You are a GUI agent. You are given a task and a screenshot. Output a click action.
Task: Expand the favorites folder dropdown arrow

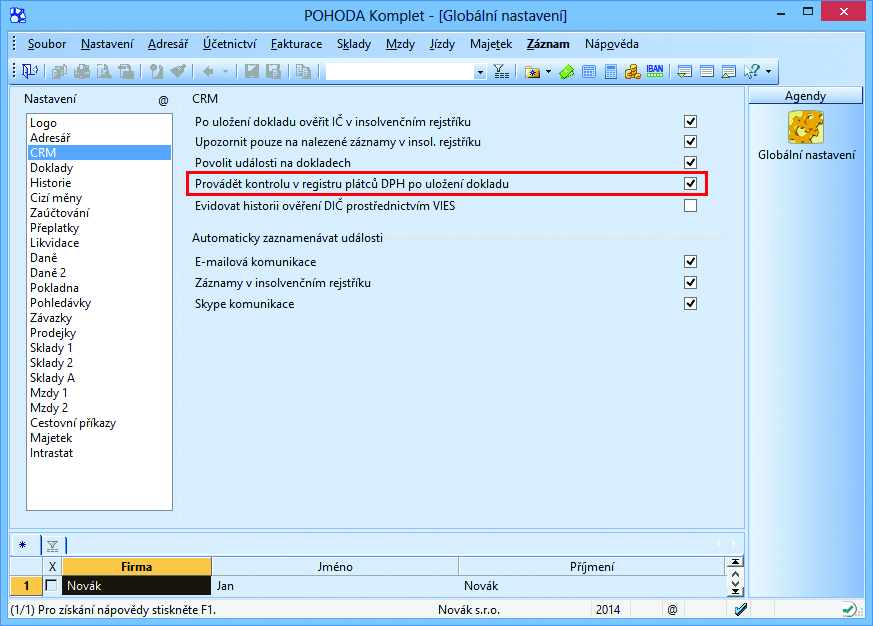[x=548, y=71]
